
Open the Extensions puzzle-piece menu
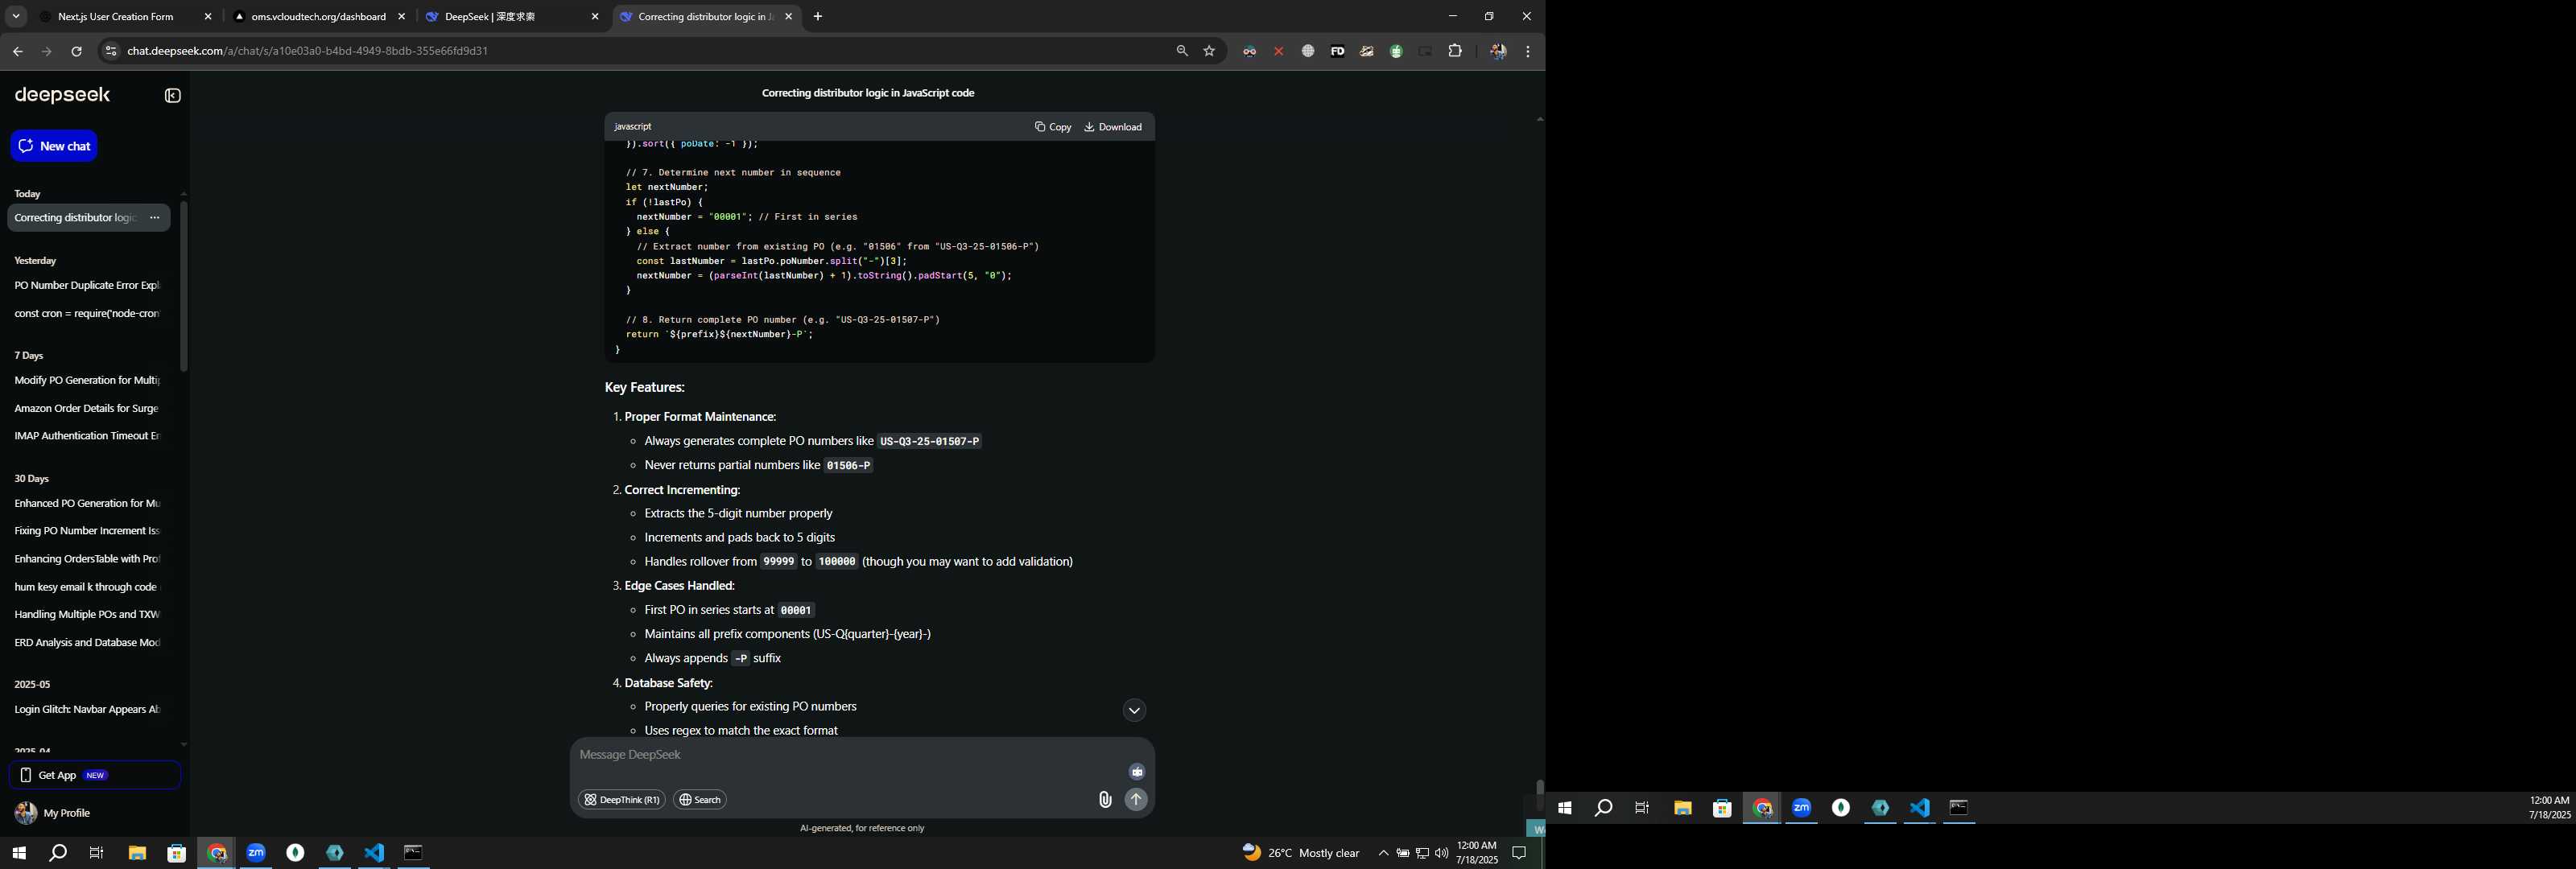pos(1455,51)
